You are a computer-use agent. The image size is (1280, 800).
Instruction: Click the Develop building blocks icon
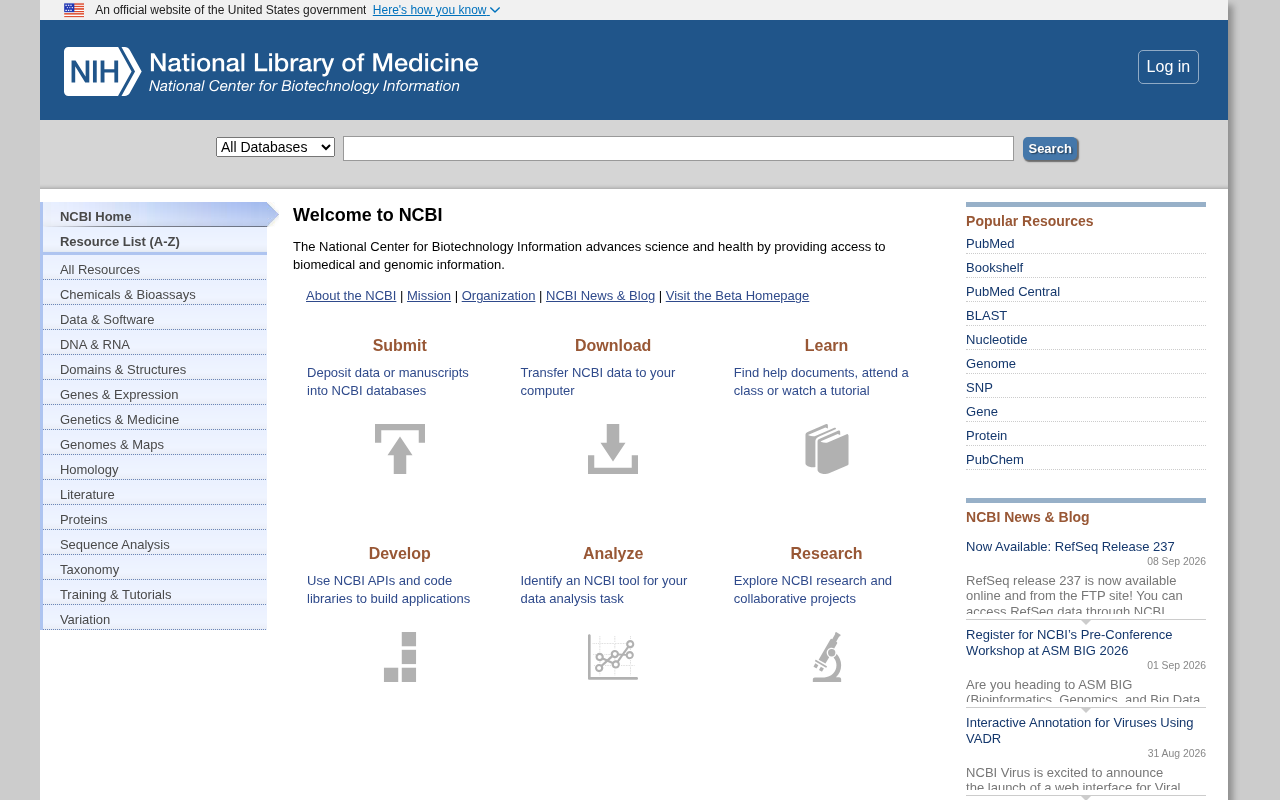[400, 657]
